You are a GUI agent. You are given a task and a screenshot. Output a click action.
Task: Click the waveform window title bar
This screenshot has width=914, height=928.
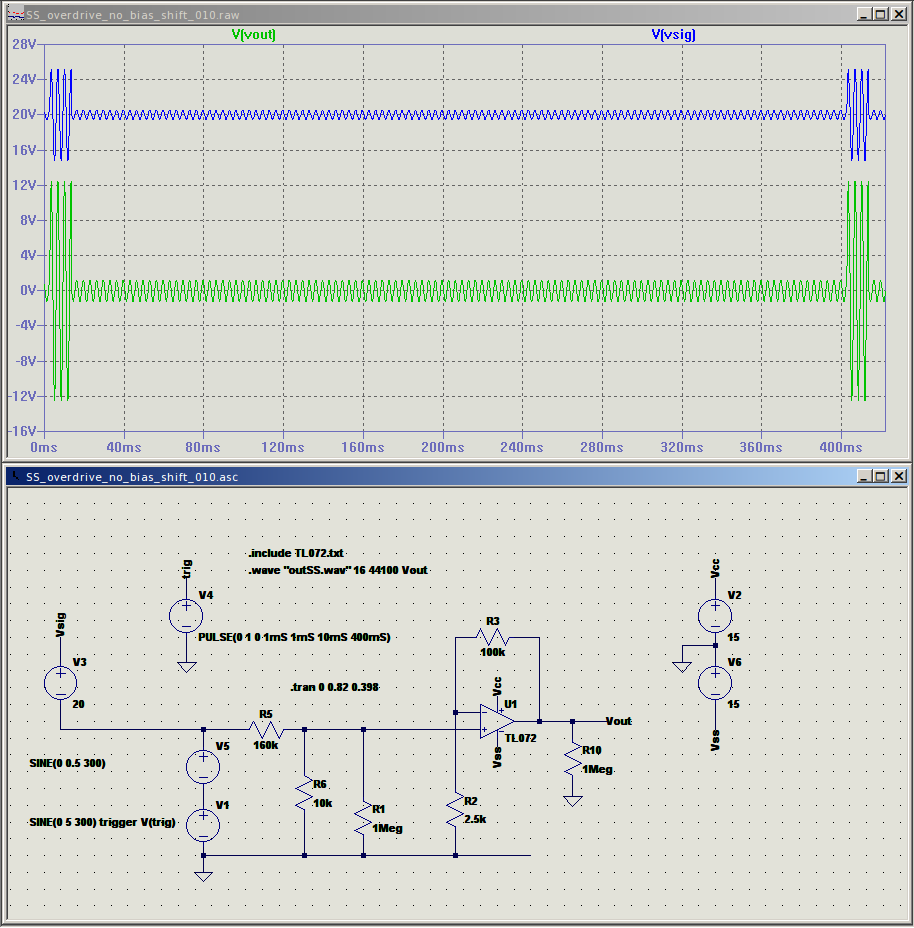pyautogui.click(x=456, y=14)
